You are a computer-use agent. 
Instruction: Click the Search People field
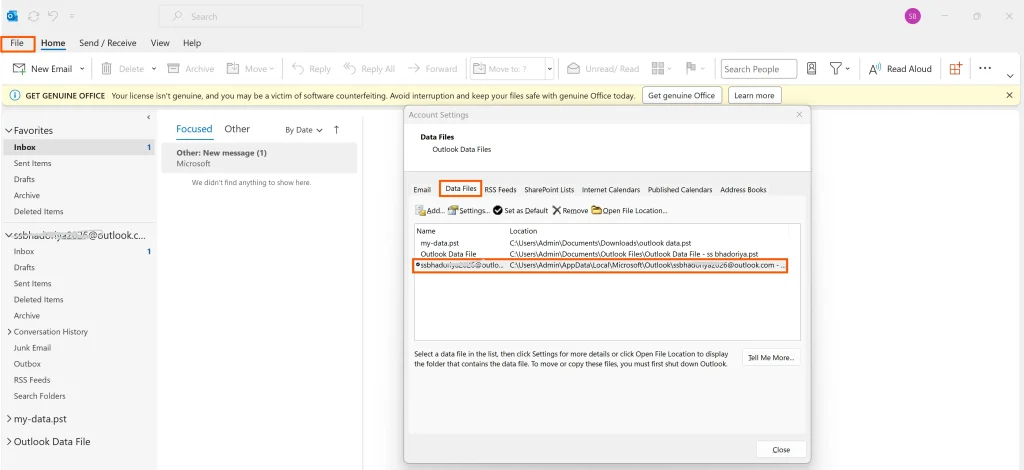click(759, 69)
